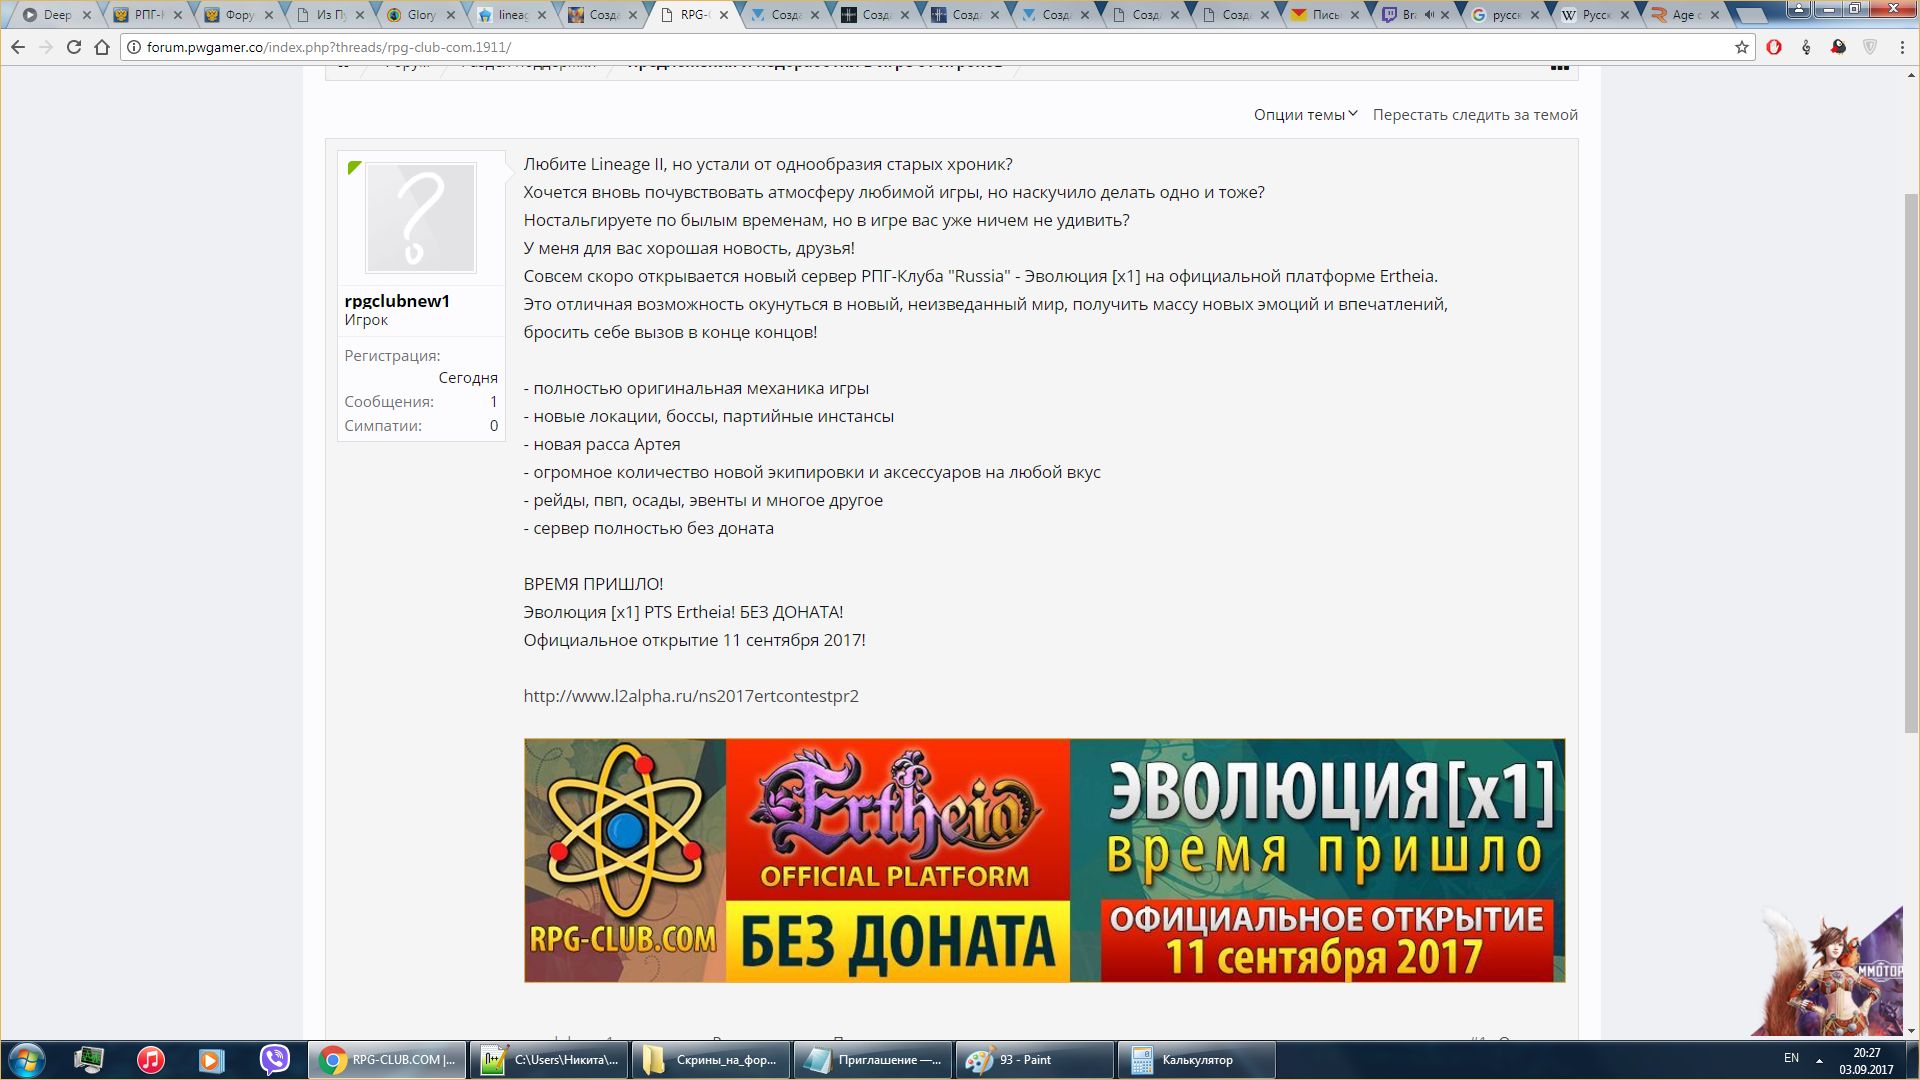Click the Chrome profile user button
The width and height of the screenshot is (1920, 1080).
click(x=1799, y=8)
